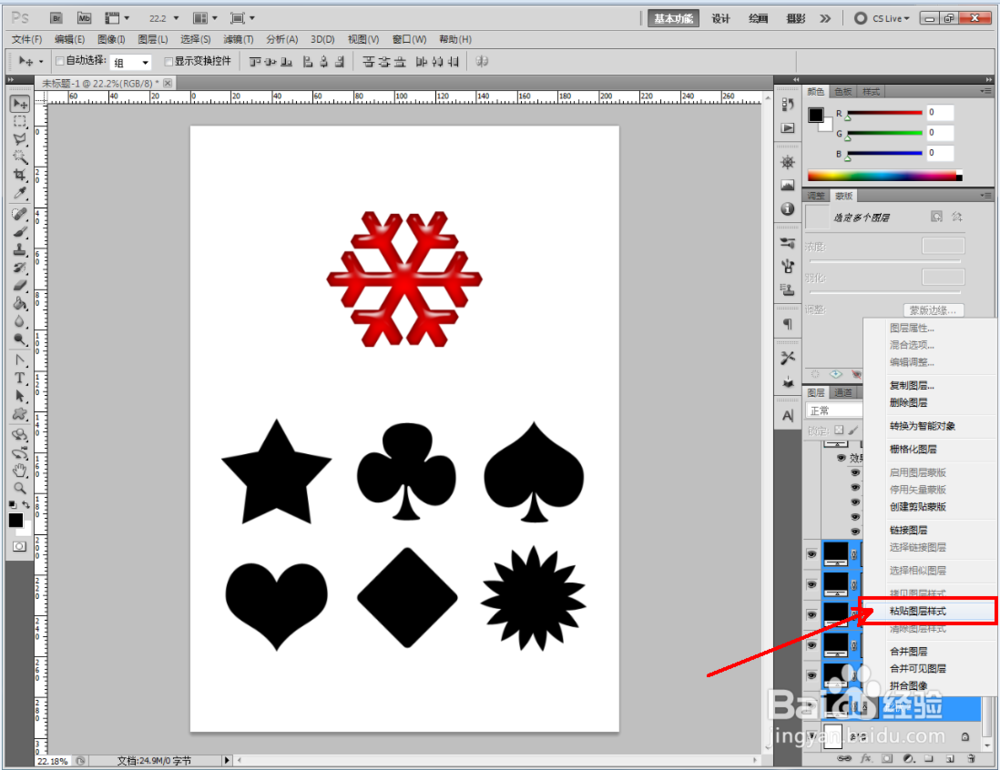Select the Eraser tool

[x=20, y=285]
